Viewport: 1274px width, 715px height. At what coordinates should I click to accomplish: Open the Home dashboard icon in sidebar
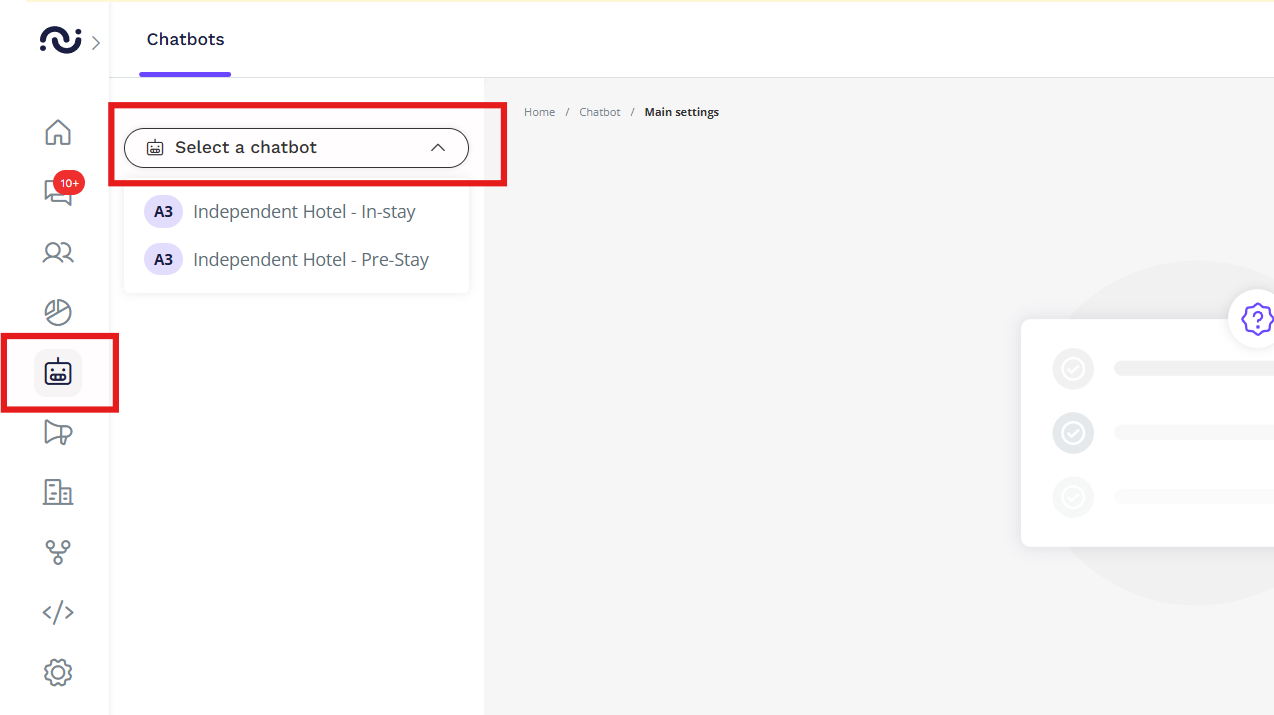coord(58,132)
